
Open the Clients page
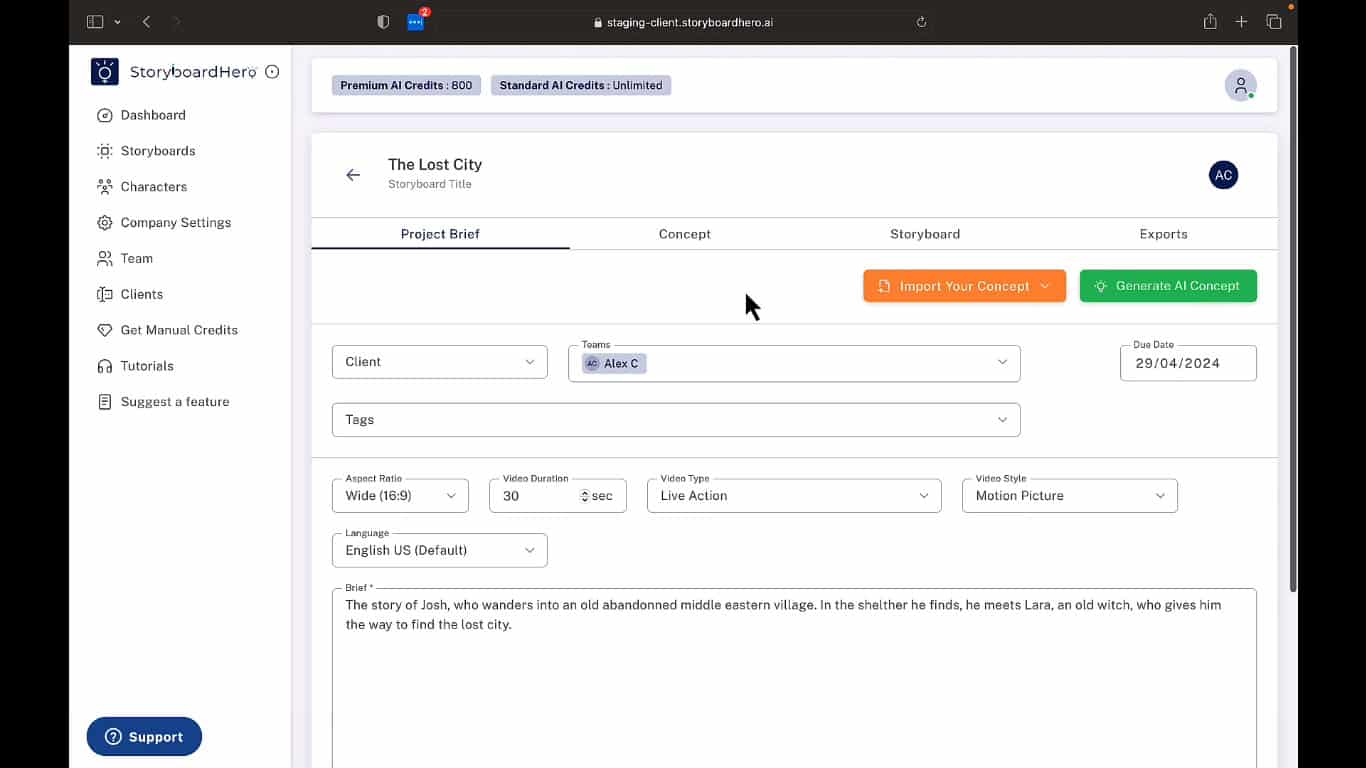click(x=130, y=295)
